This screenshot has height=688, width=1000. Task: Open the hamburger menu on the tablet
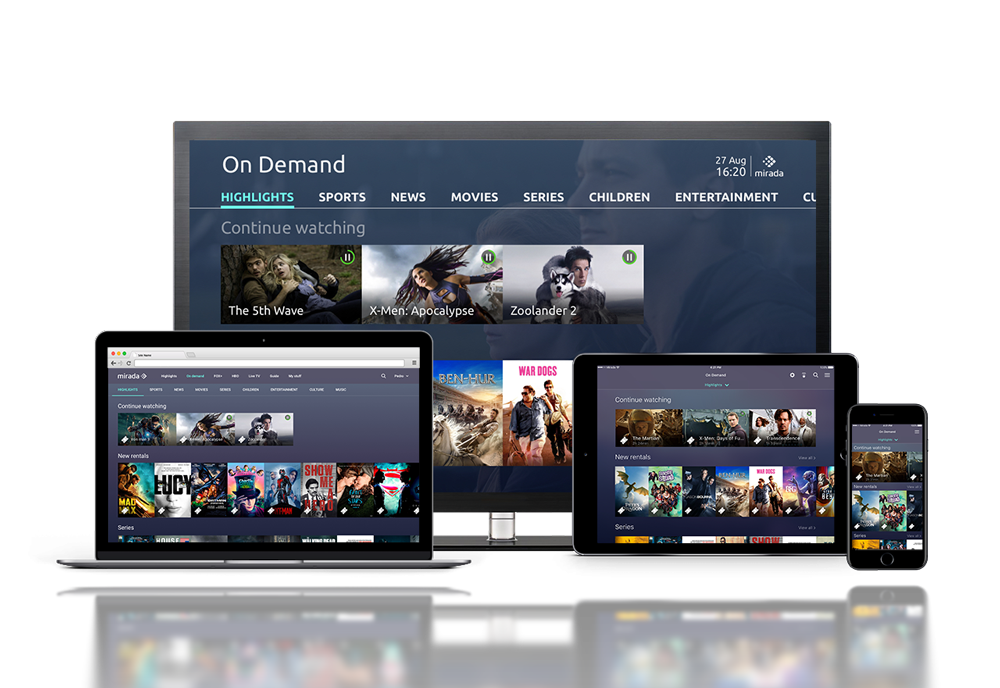pos(827,375)
